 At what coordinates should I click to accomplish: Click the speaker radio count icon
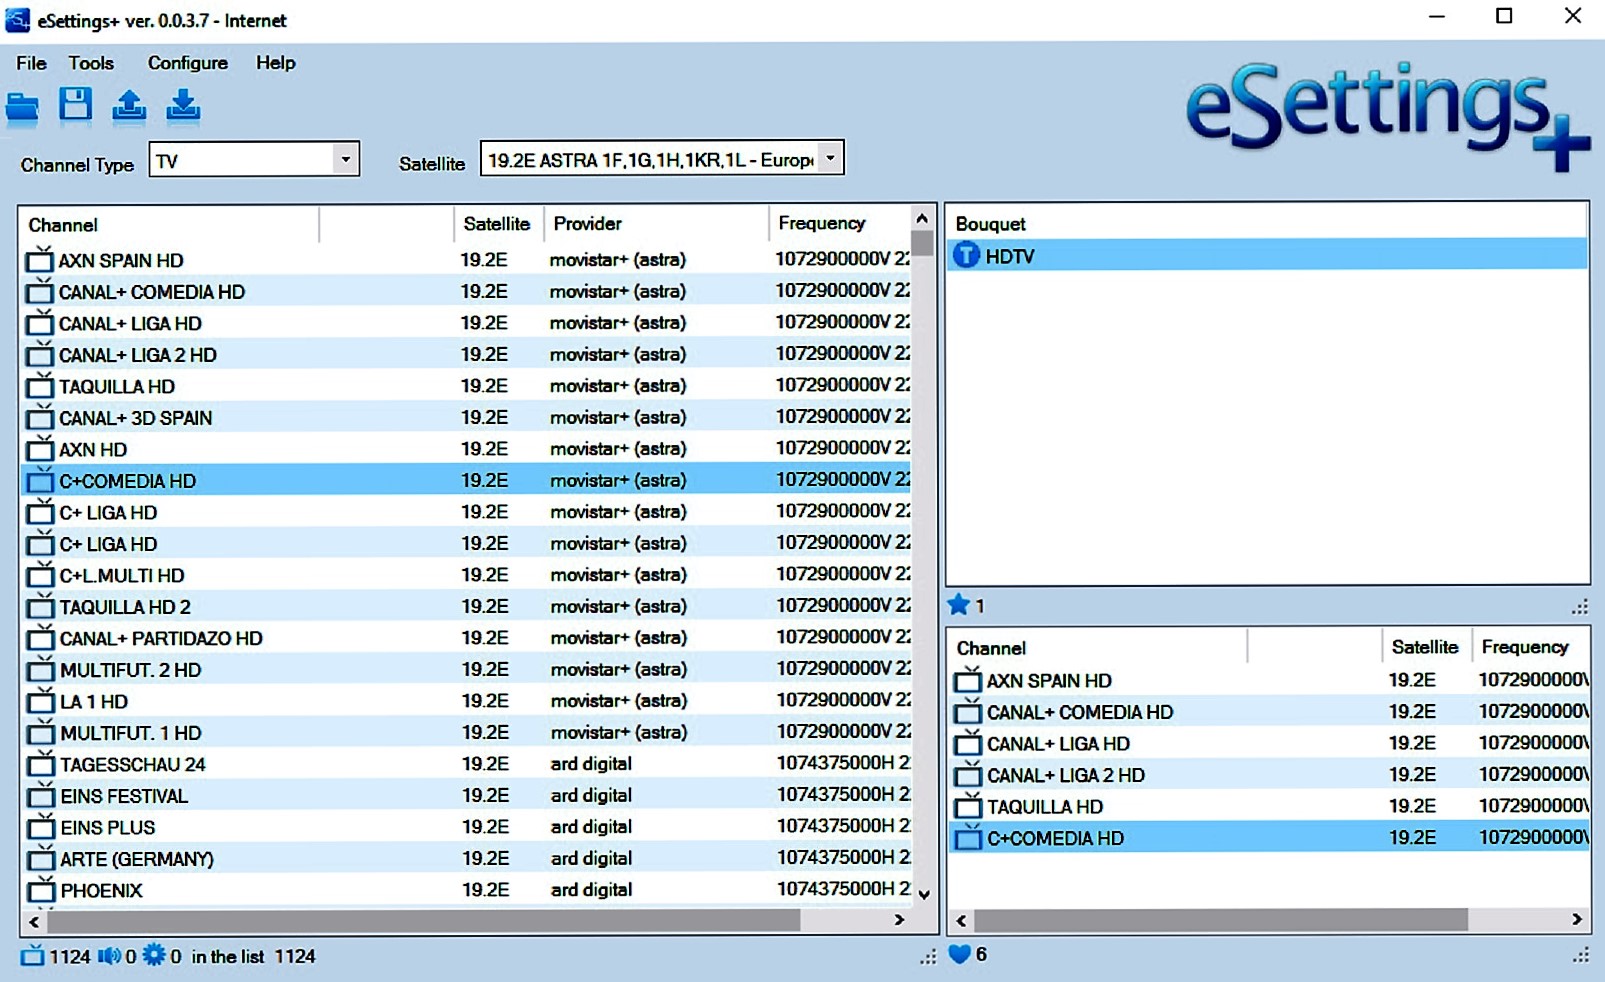109,956
